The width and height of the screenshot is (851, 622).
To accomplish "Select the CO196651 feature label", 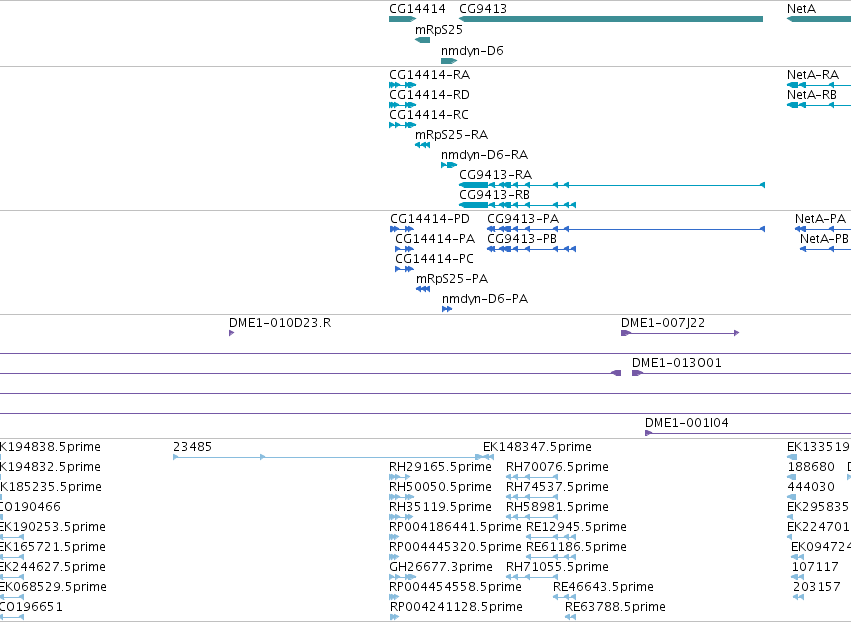I will (x=31, y=607).
